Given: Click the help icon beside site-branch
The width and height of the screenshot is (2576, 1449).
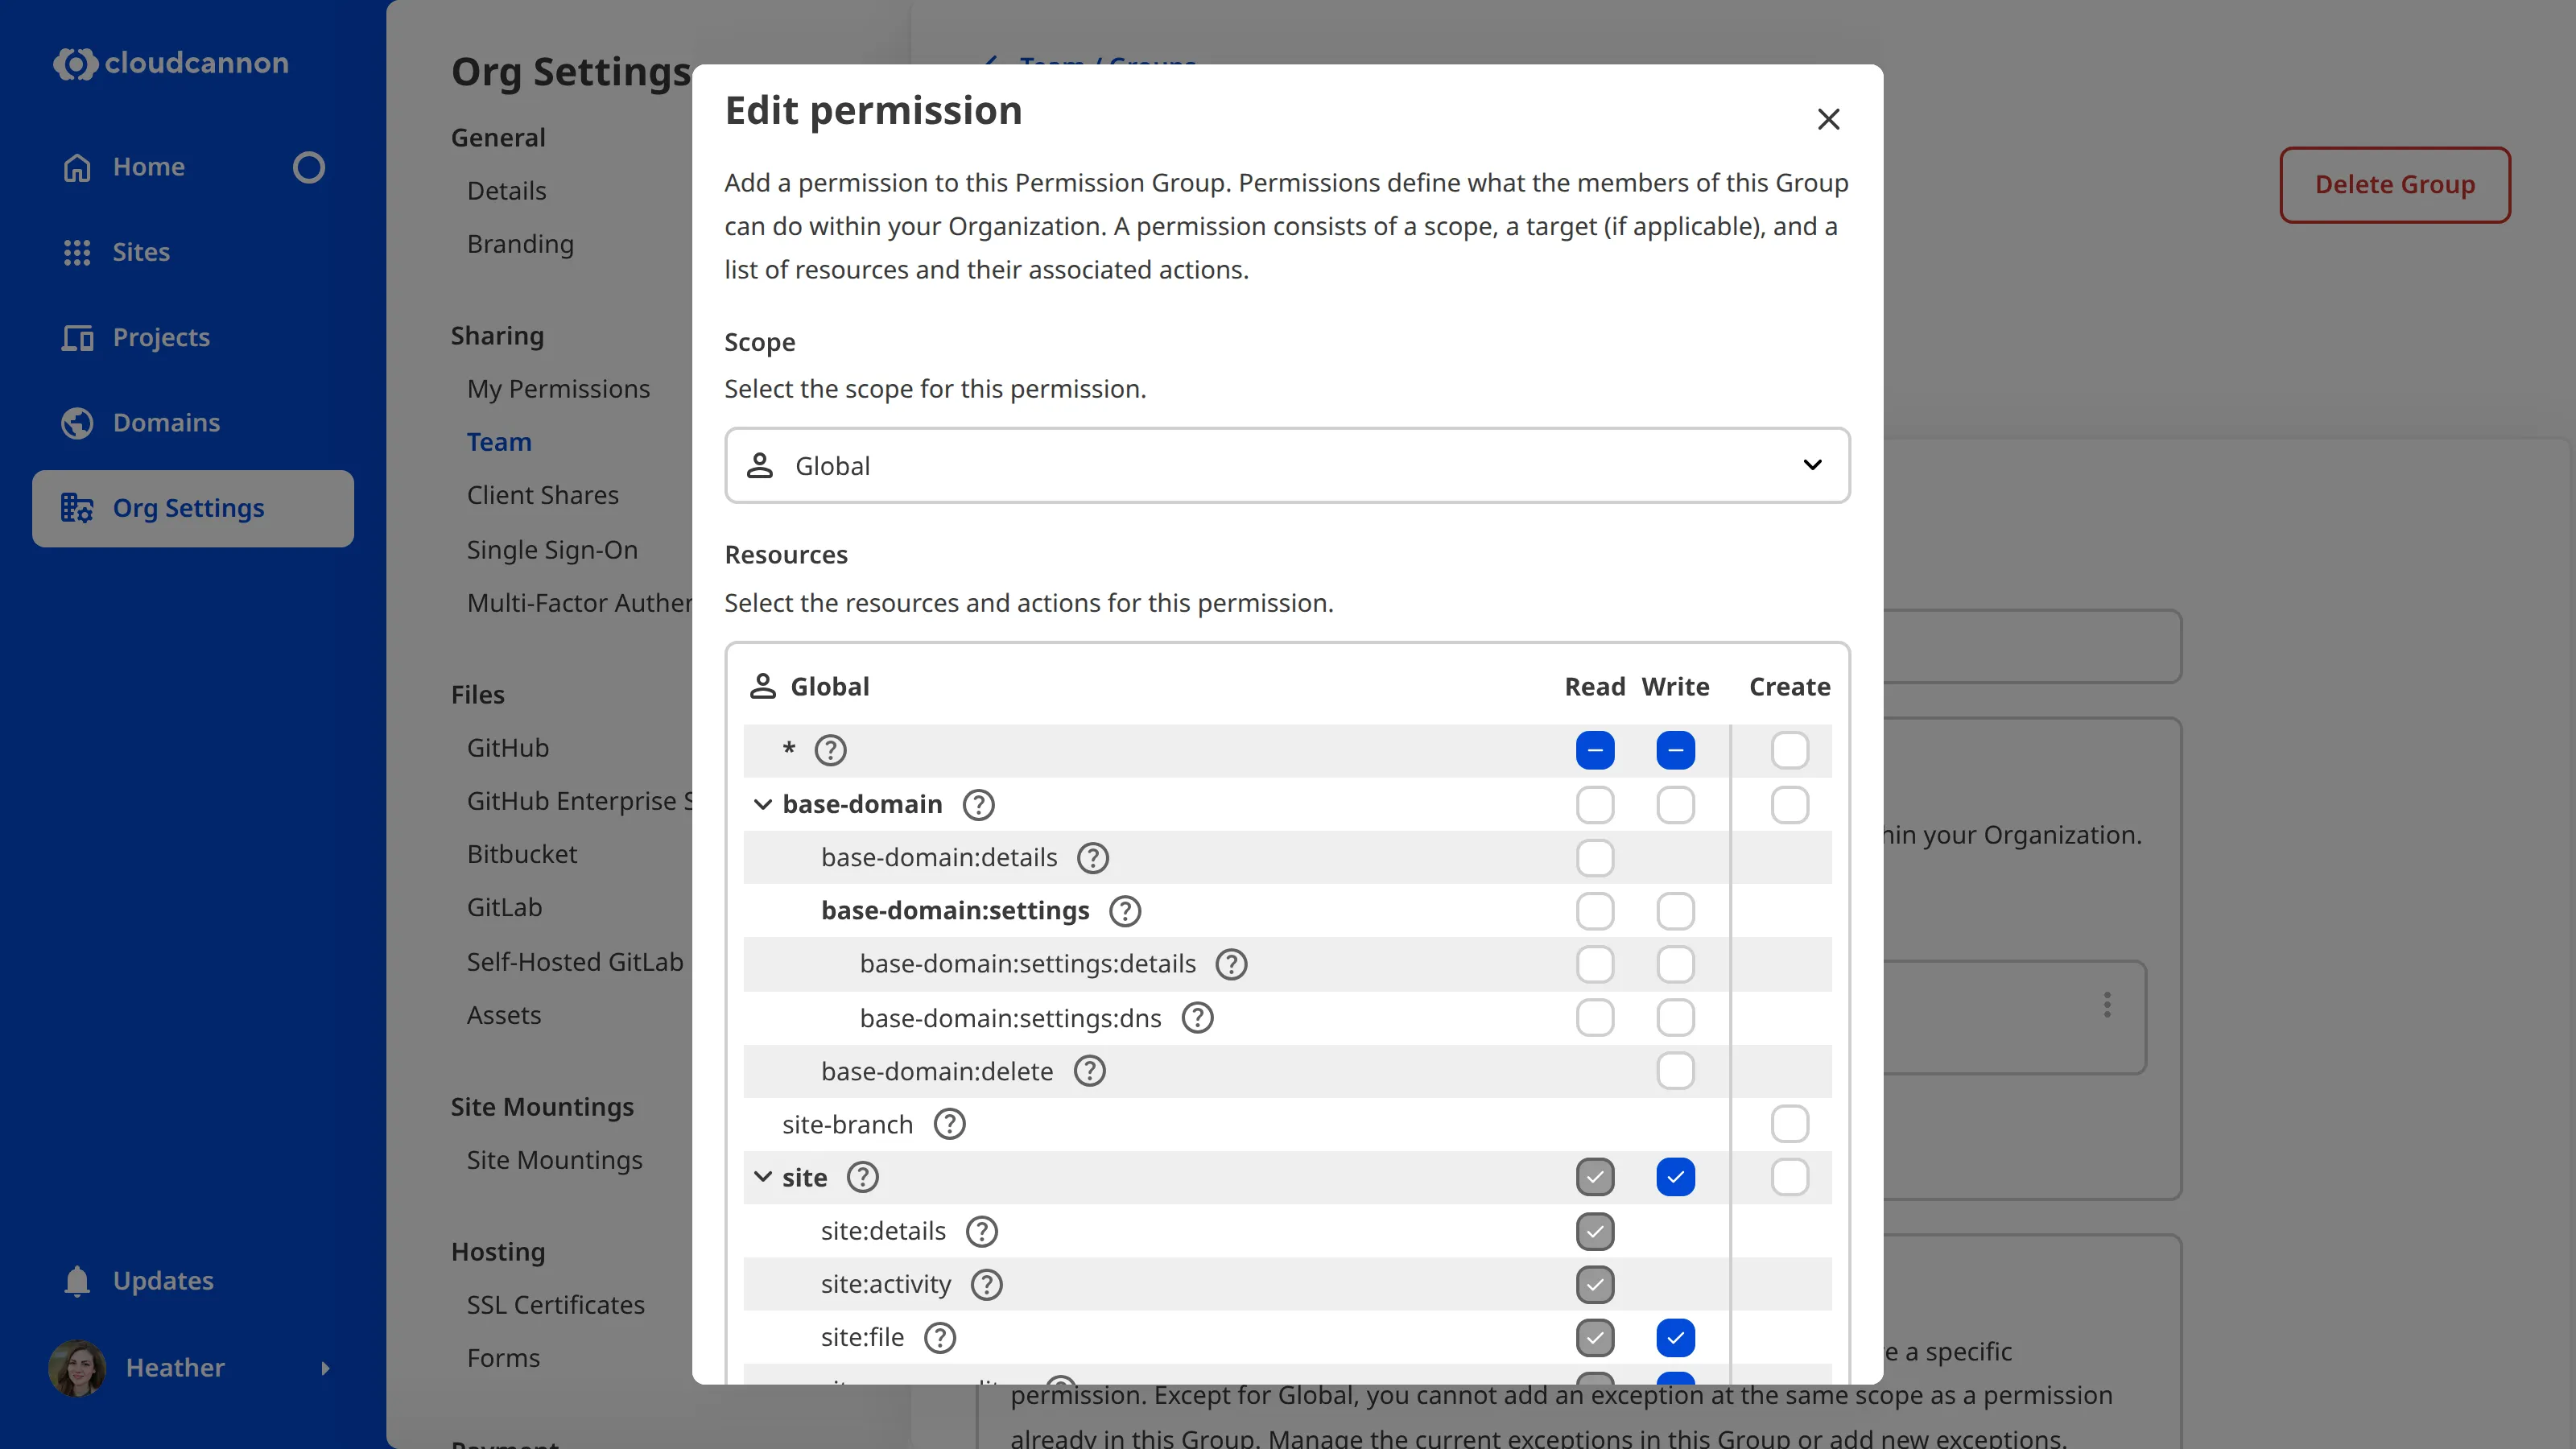Looking at the screenshot, I should coord(949,1123).
